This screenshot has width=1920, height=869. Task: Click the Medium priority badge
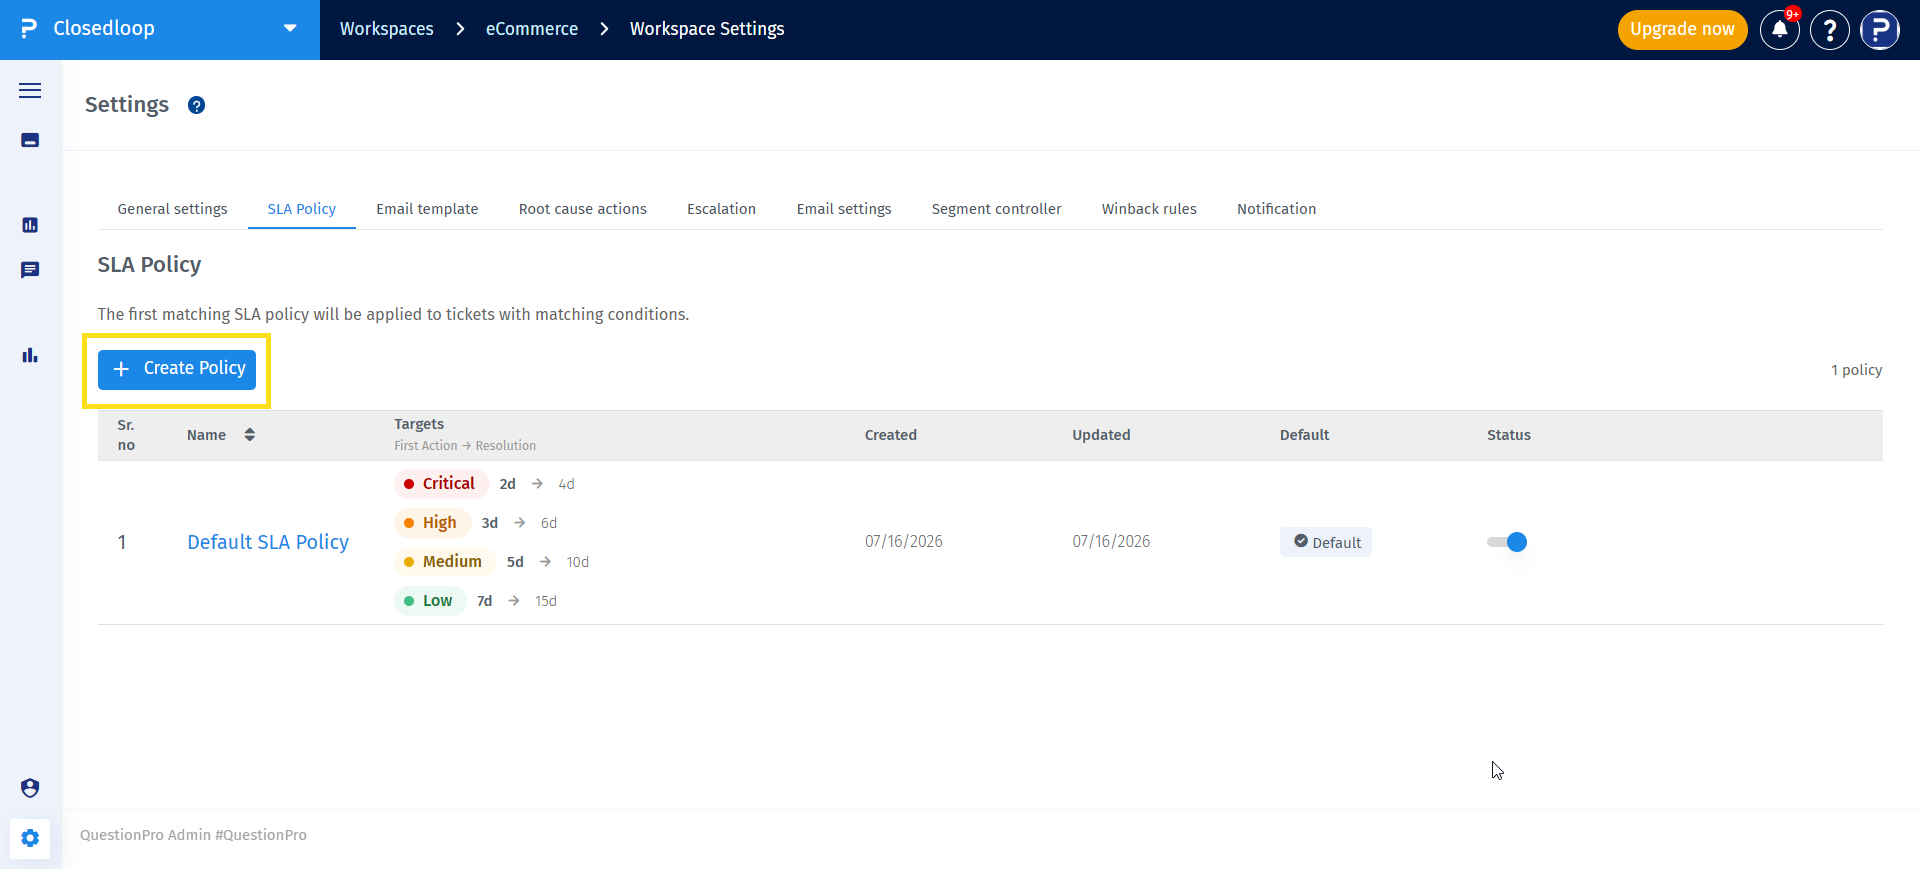444,562
